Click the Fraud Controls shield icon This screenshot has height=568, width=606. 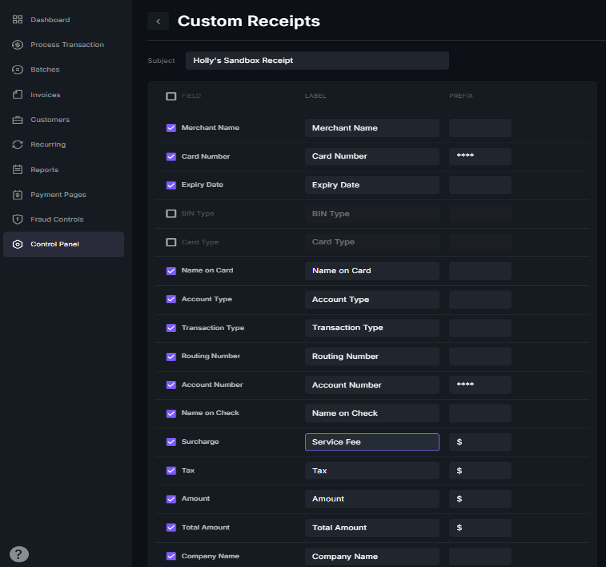[18, 219]
